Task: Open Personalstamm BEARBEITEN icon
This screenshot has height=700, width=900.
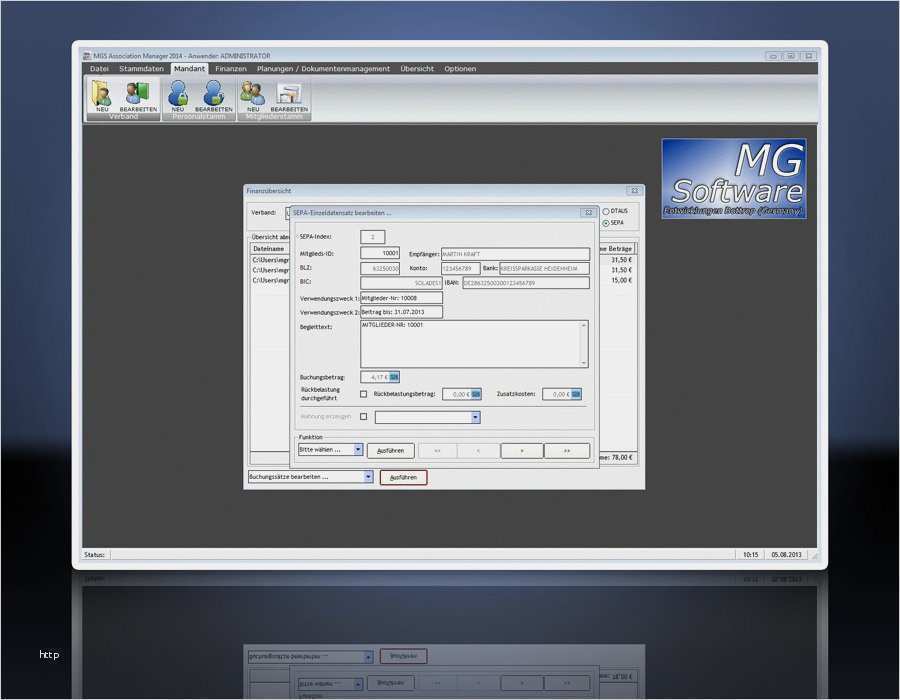Action: pyautogui.click(x=213, y=94)
